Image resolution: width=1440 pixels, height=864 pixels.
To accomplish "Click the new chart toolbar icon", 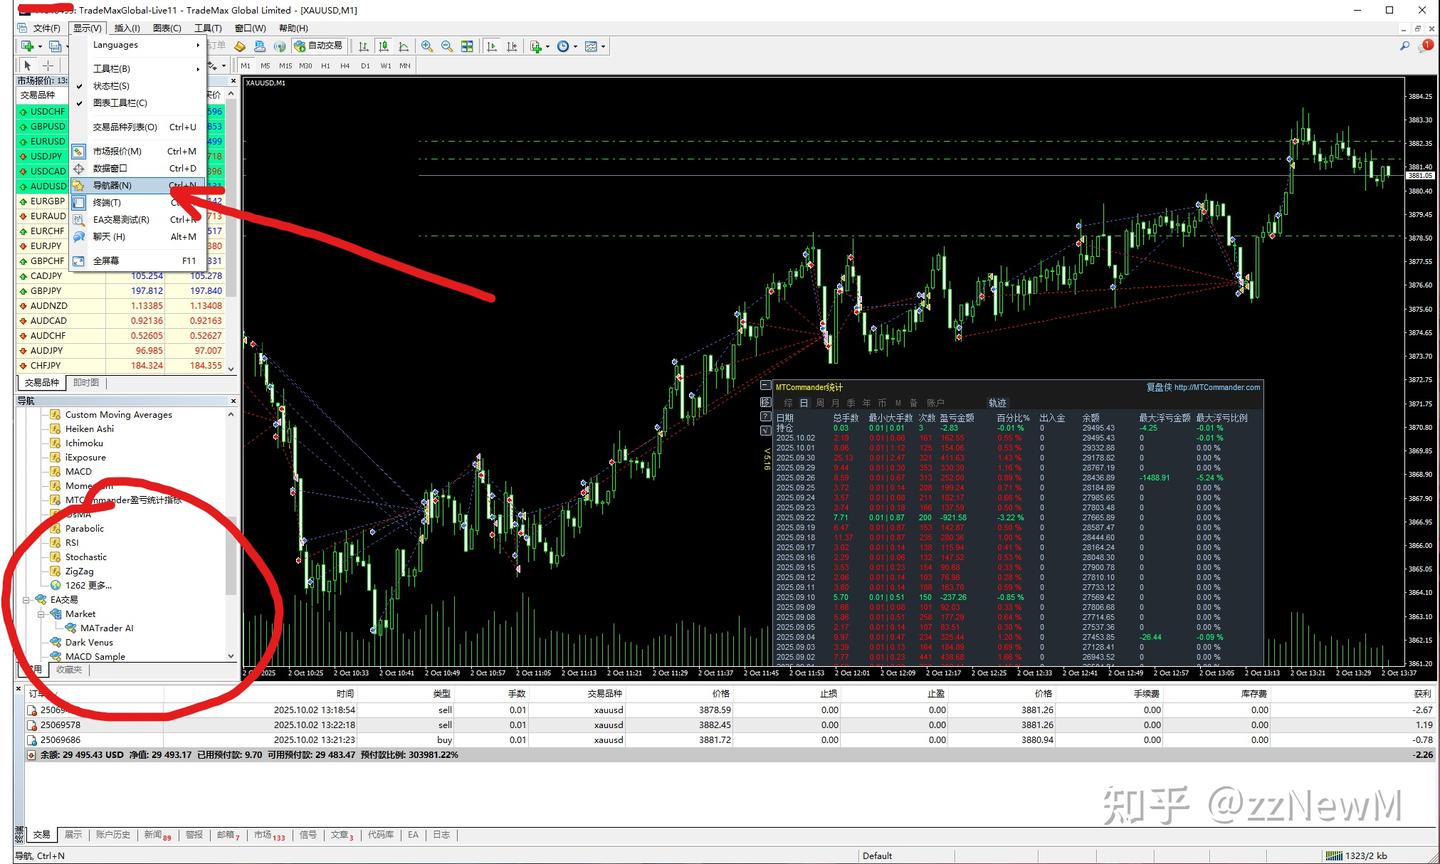I will 29,46.
